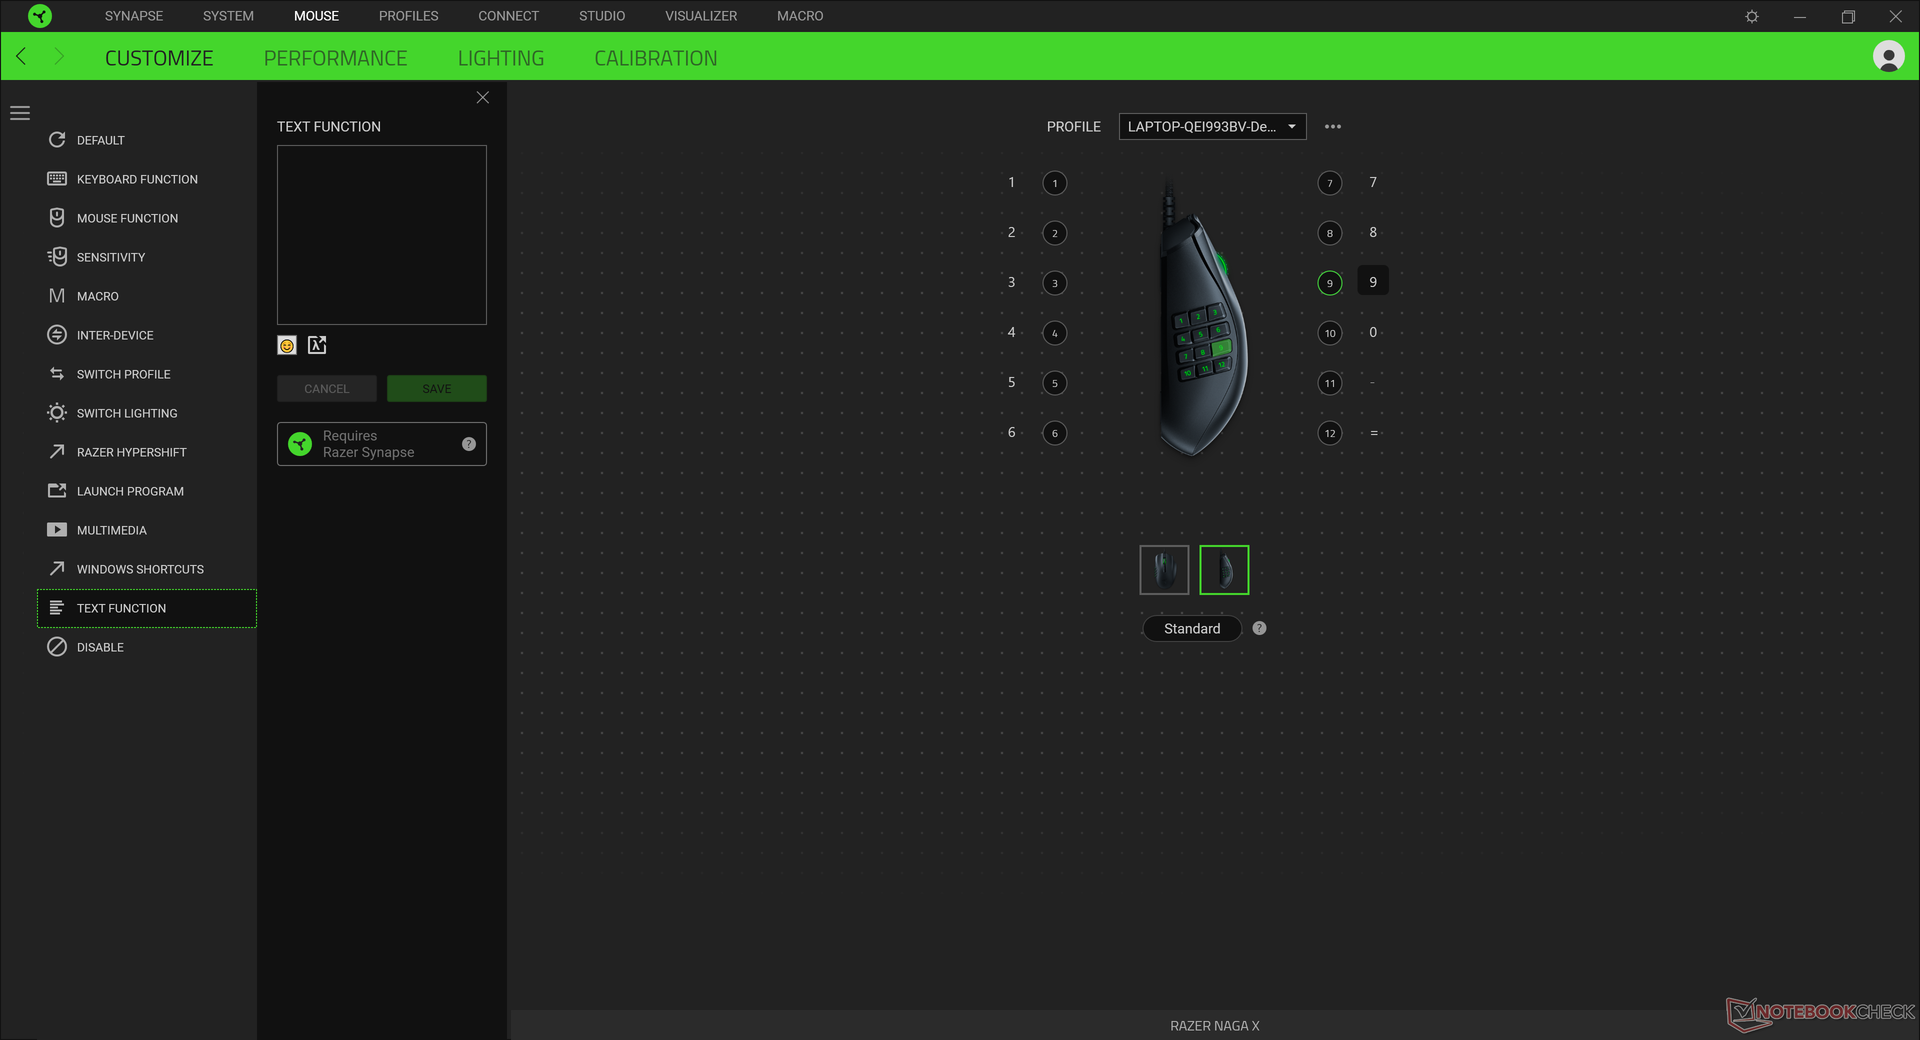Viewport: 1920px width, 1040px height.
Task: Choose TEXT FUNCTION option
Action: click(147, 608)
